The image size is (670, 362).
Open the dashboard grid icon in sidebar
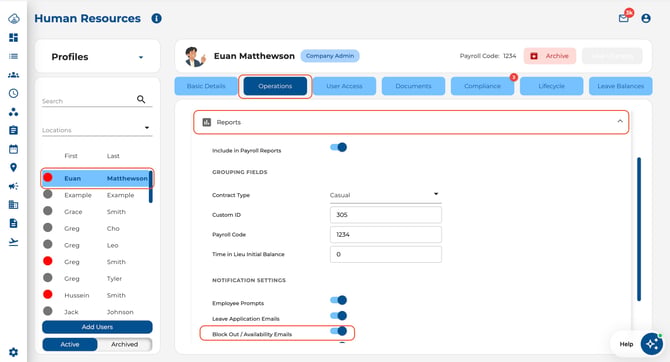[x=13, y=38]
